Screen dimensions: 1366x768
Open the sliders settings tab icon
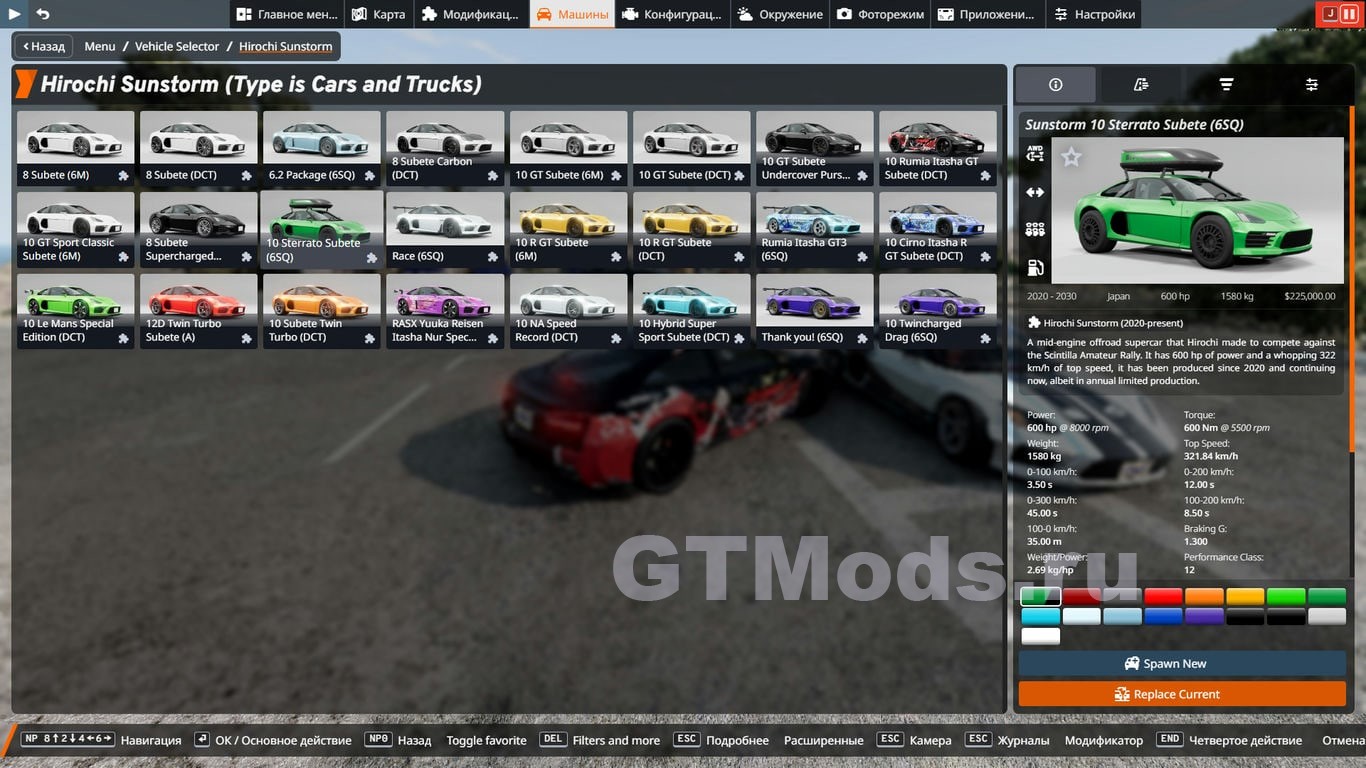point(1311,85)
